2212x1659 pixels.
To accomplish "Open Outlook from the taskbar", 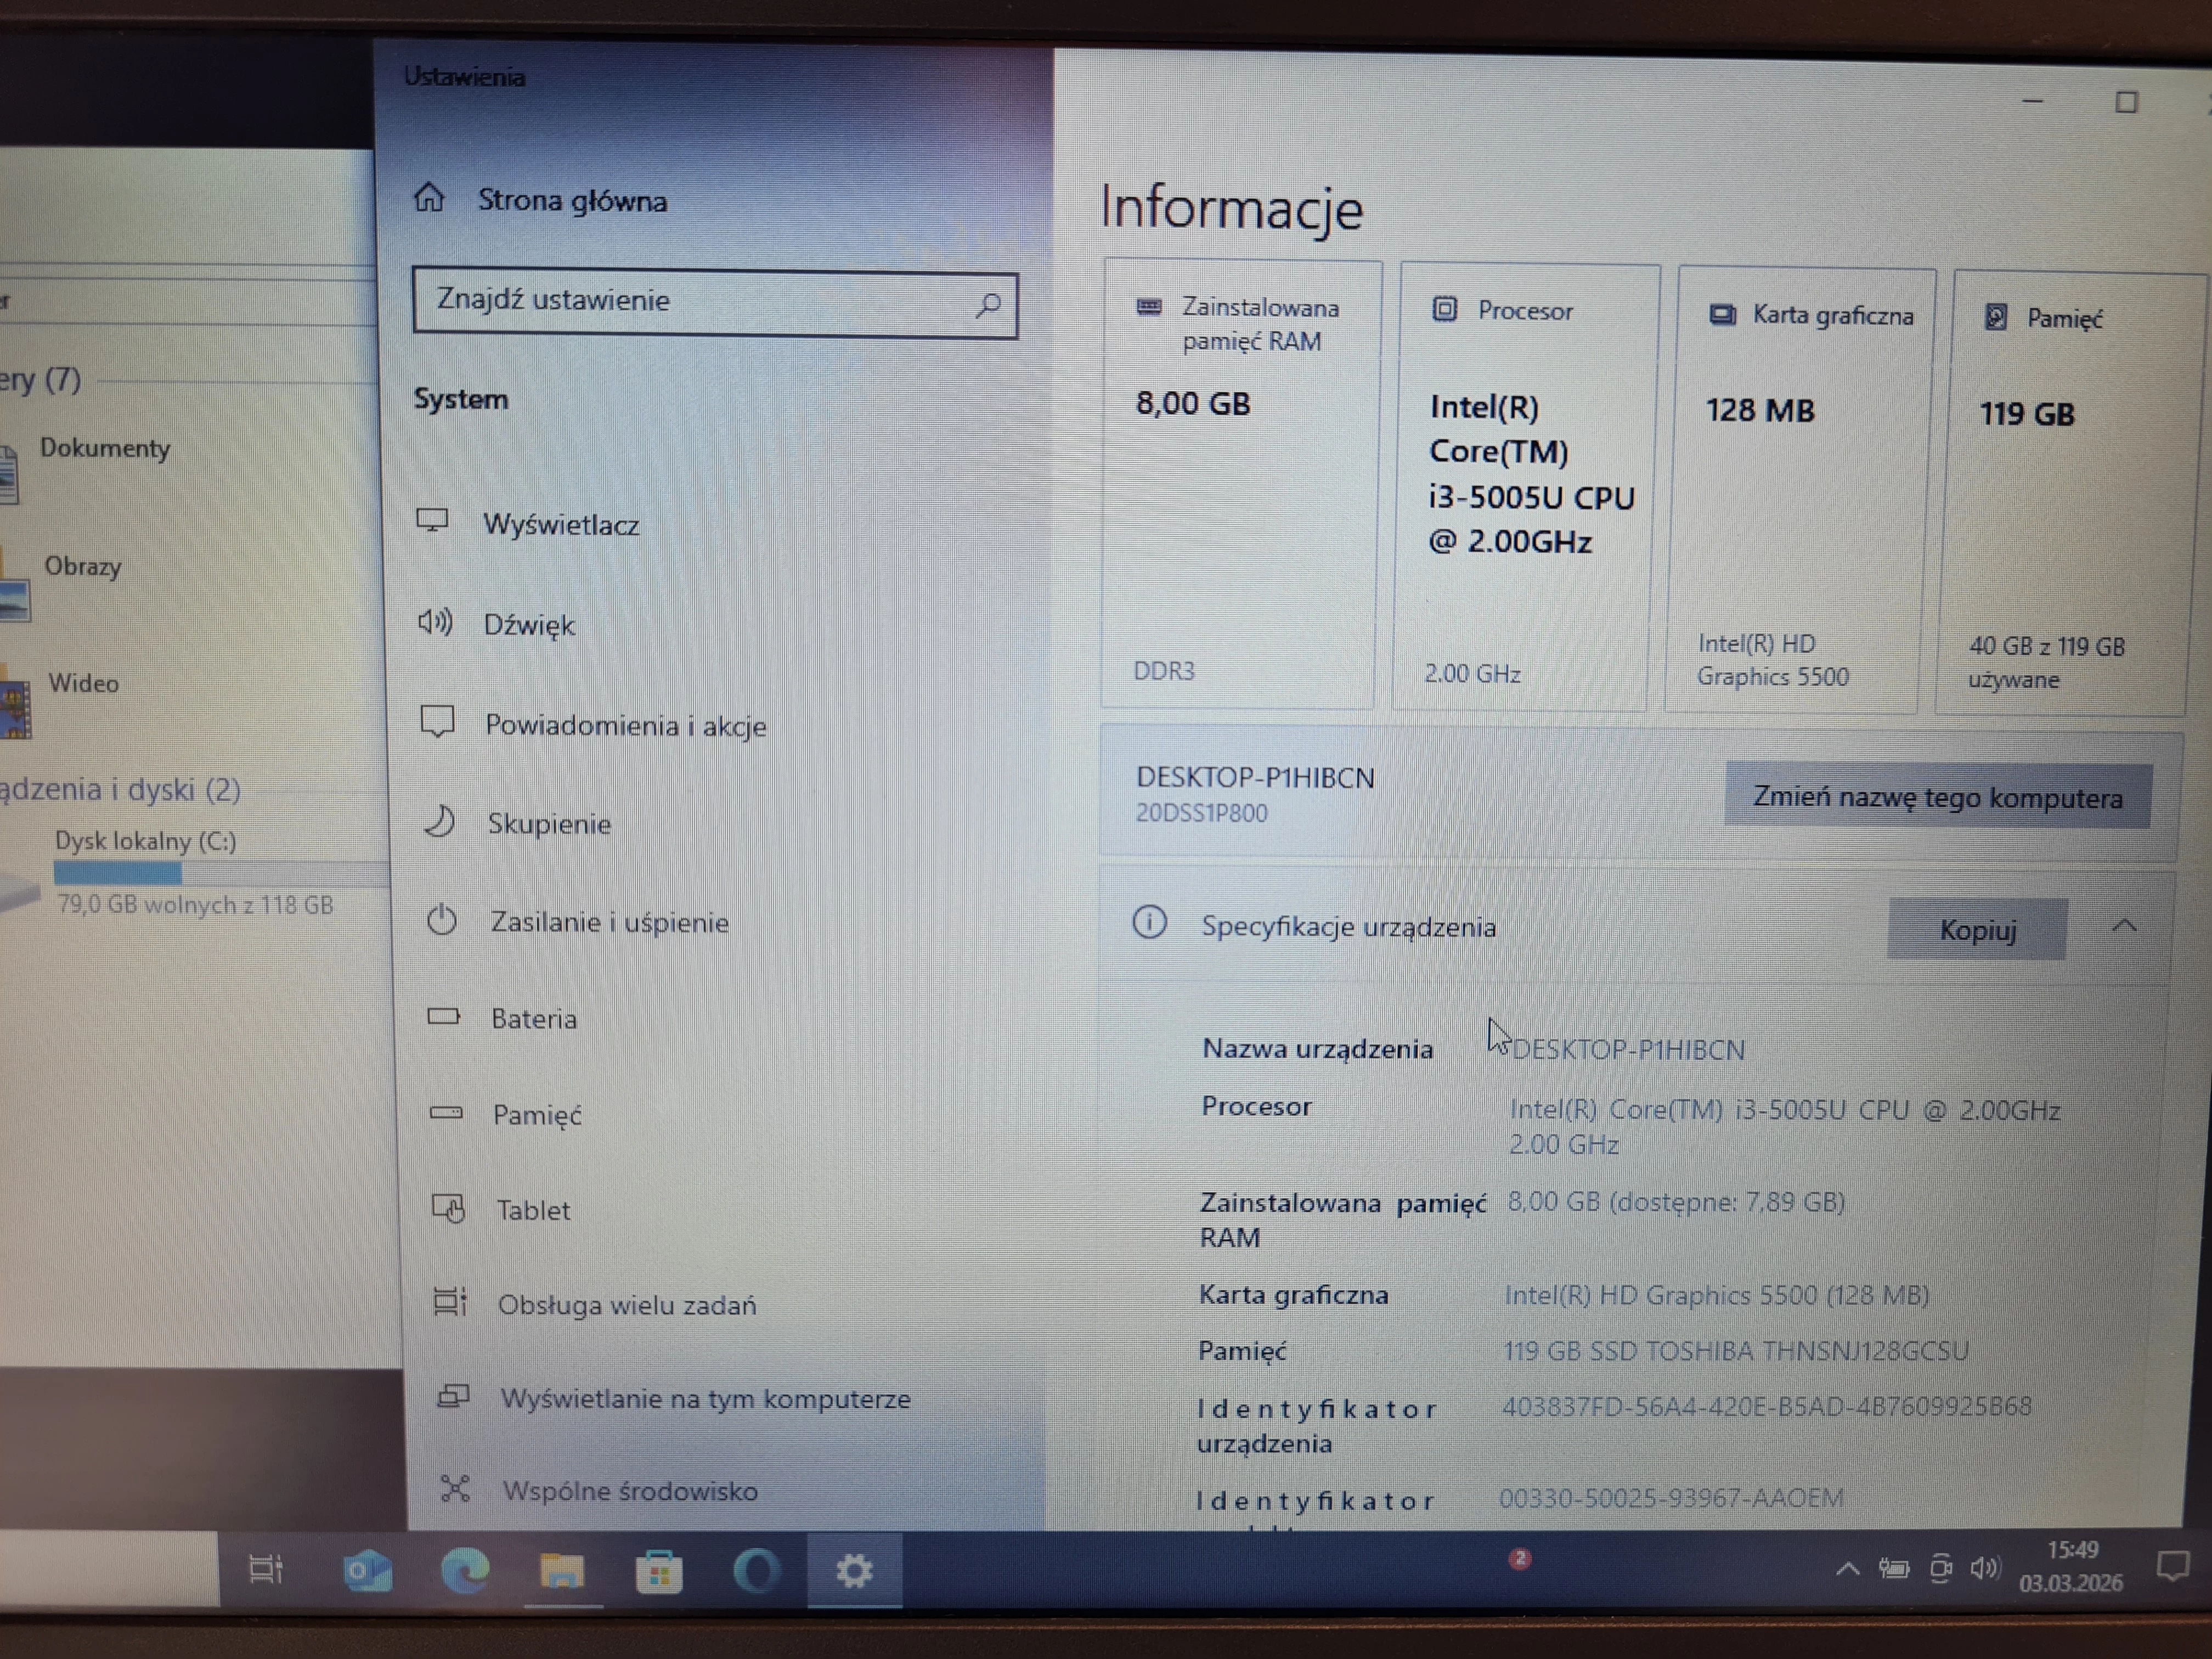I will pyautogui.click(x=369, y=1572).
